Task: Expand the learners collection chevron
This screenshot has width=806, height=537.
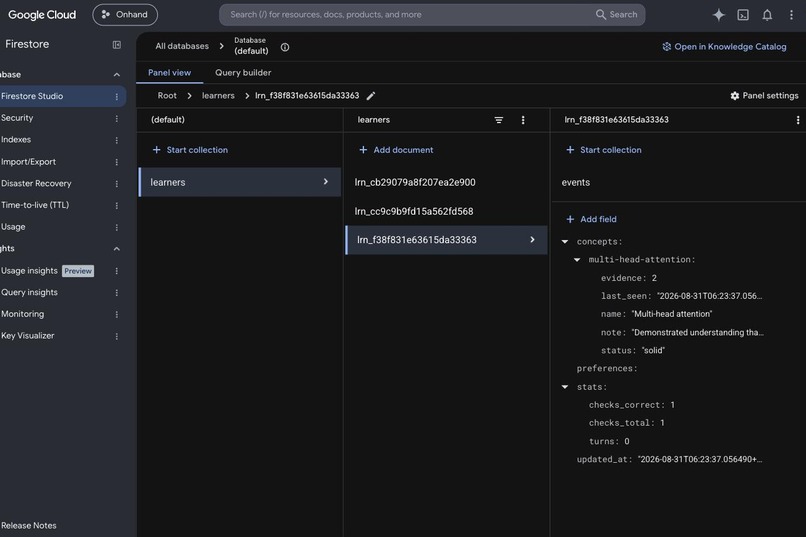Action: [x=325, y=181]
